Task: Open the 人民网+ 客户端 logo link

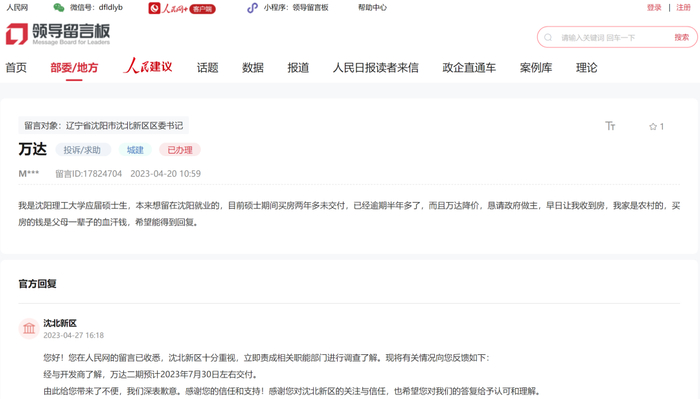Action: tap(182, 8)
